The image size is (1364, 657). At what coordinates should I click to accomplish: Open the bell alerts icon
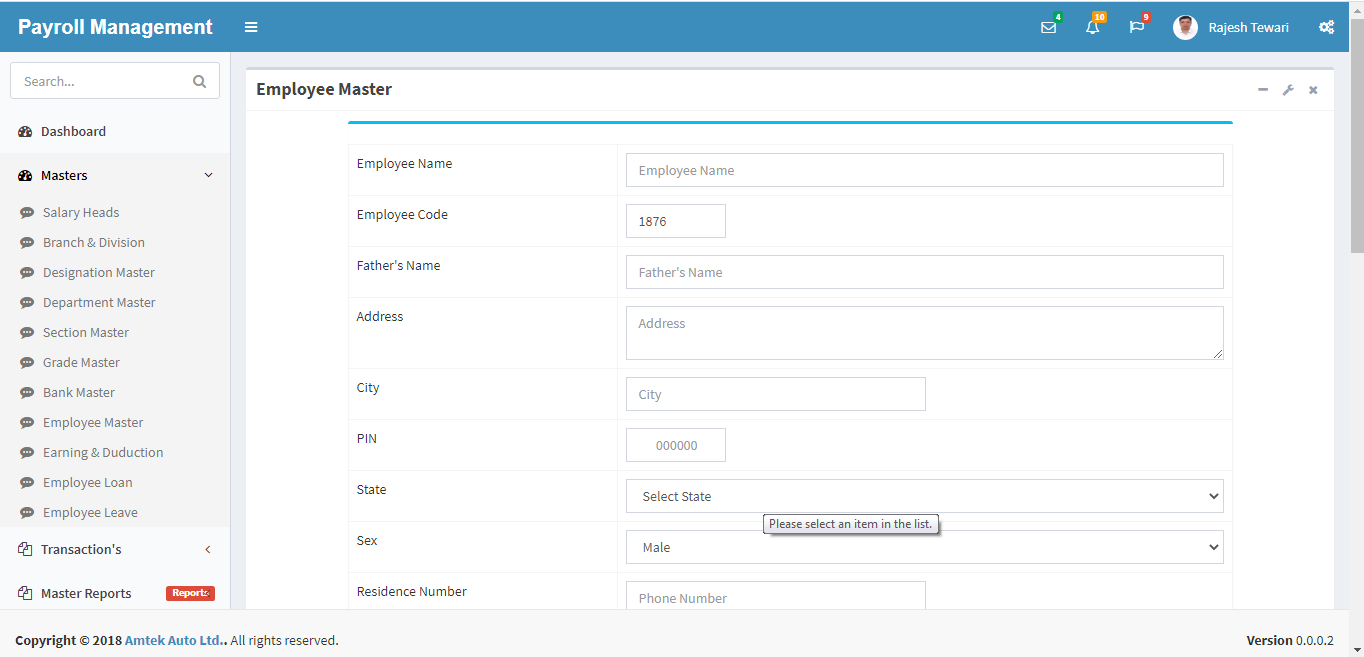(1092, 27)
